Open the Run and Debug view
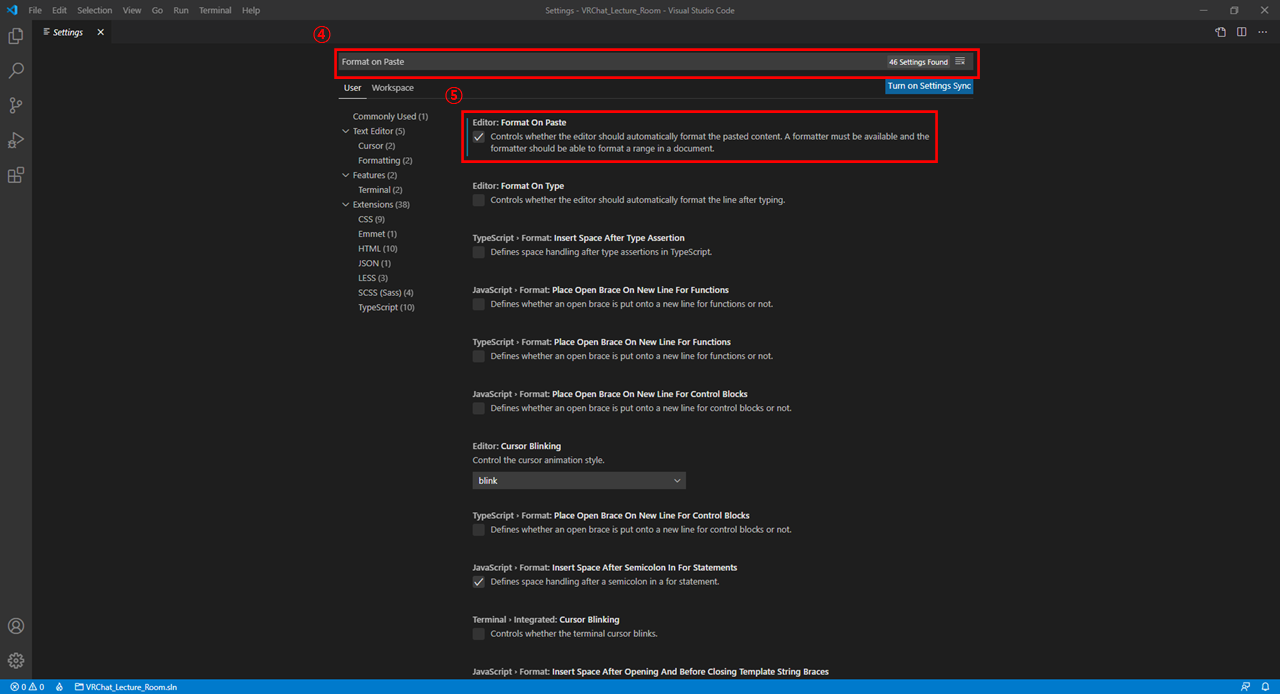Screen dimensions: 1280x694 [x=16, y=140]
